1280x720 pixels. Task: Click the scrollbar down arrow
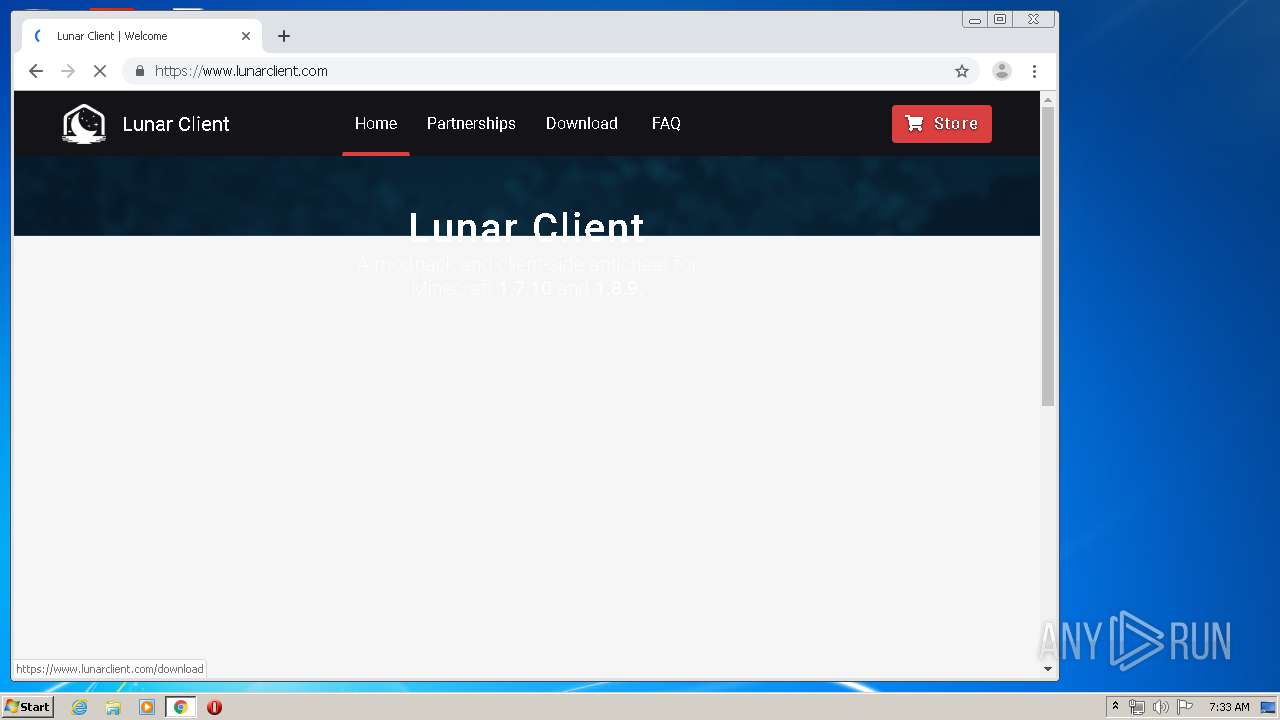point(1048,669)
